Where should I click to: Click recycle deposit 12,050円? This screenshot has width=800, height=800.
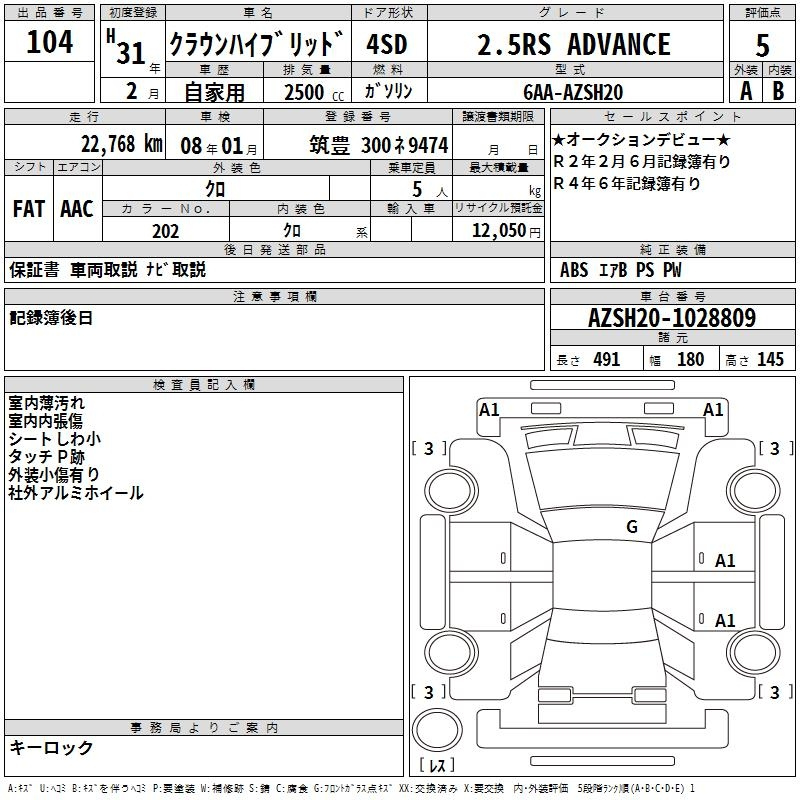click(506, 231)
